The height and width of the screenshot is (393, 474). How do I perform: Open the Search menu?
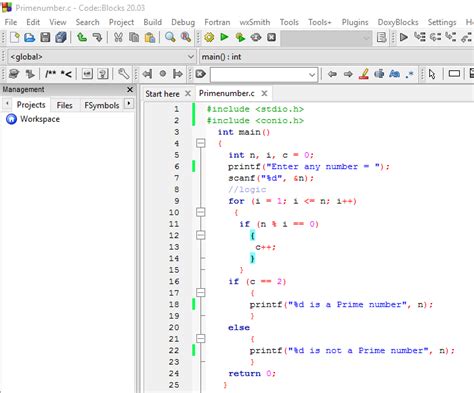tap(87, 22)
